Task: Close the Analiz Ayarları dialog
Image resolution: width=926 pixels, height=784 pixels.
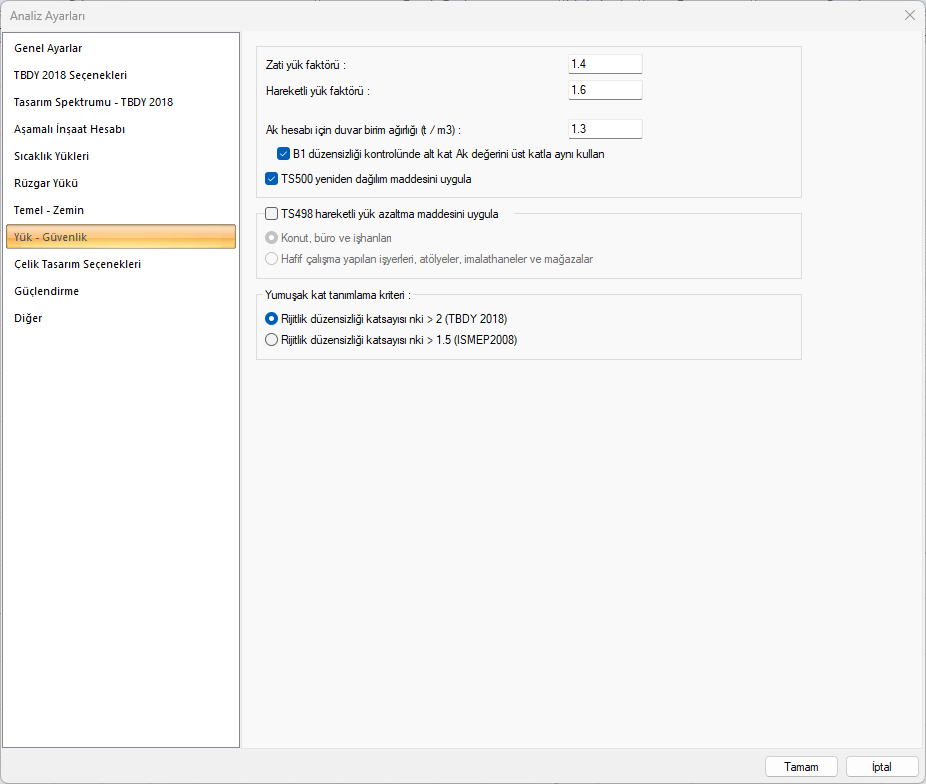Action: (x=909, y=15)
